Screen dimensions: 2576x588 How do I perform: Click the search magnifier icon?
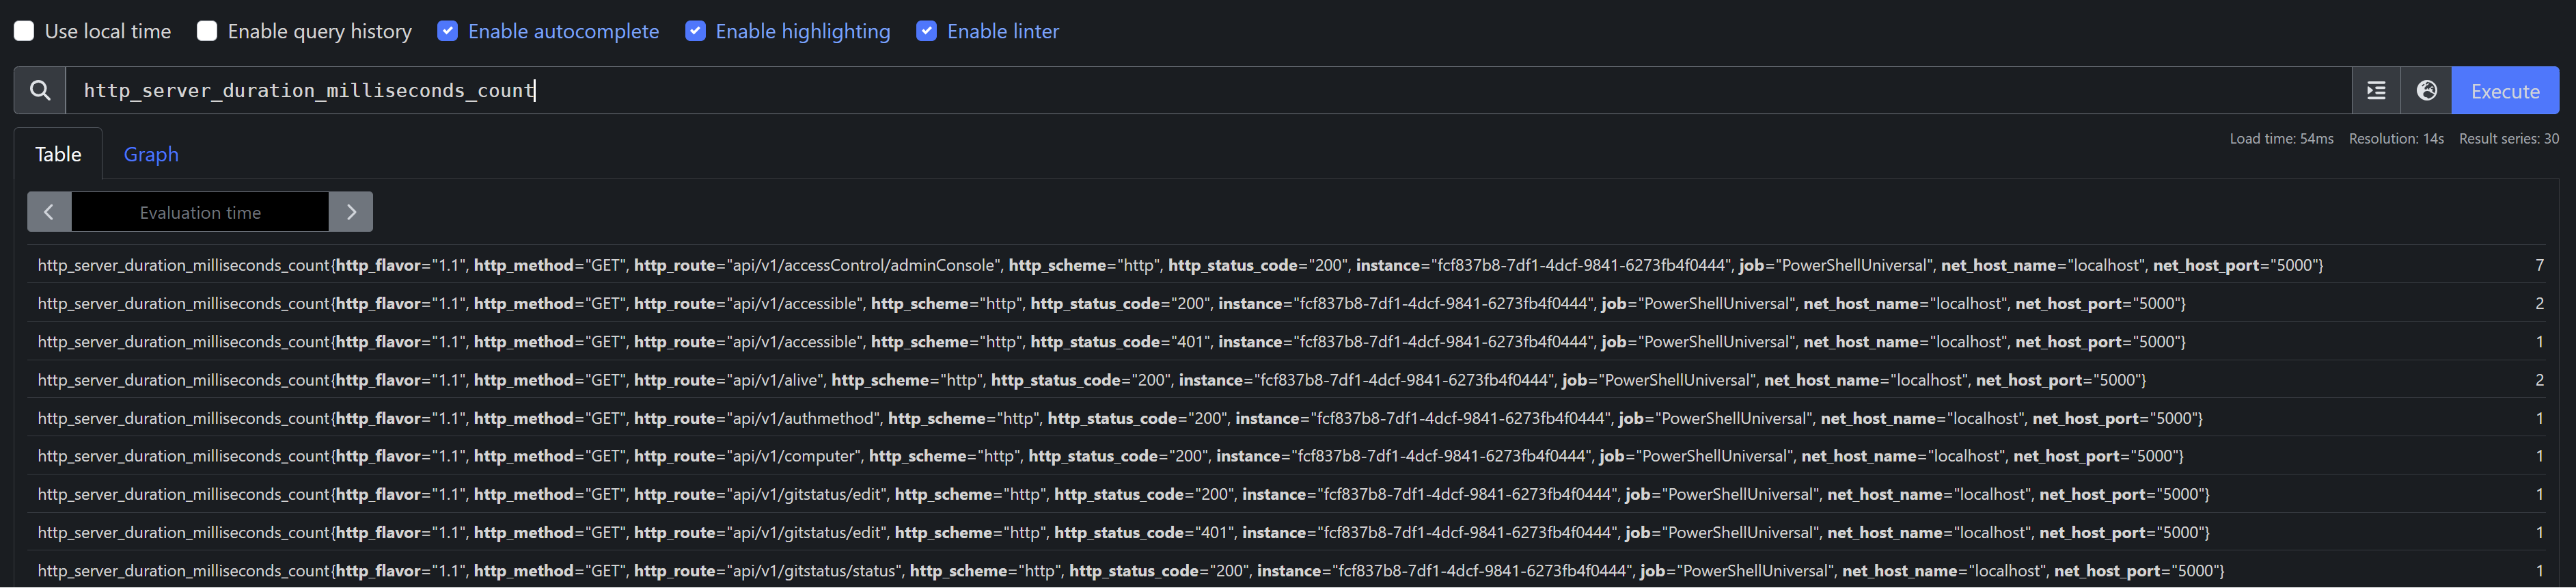(x=40, y=91)
